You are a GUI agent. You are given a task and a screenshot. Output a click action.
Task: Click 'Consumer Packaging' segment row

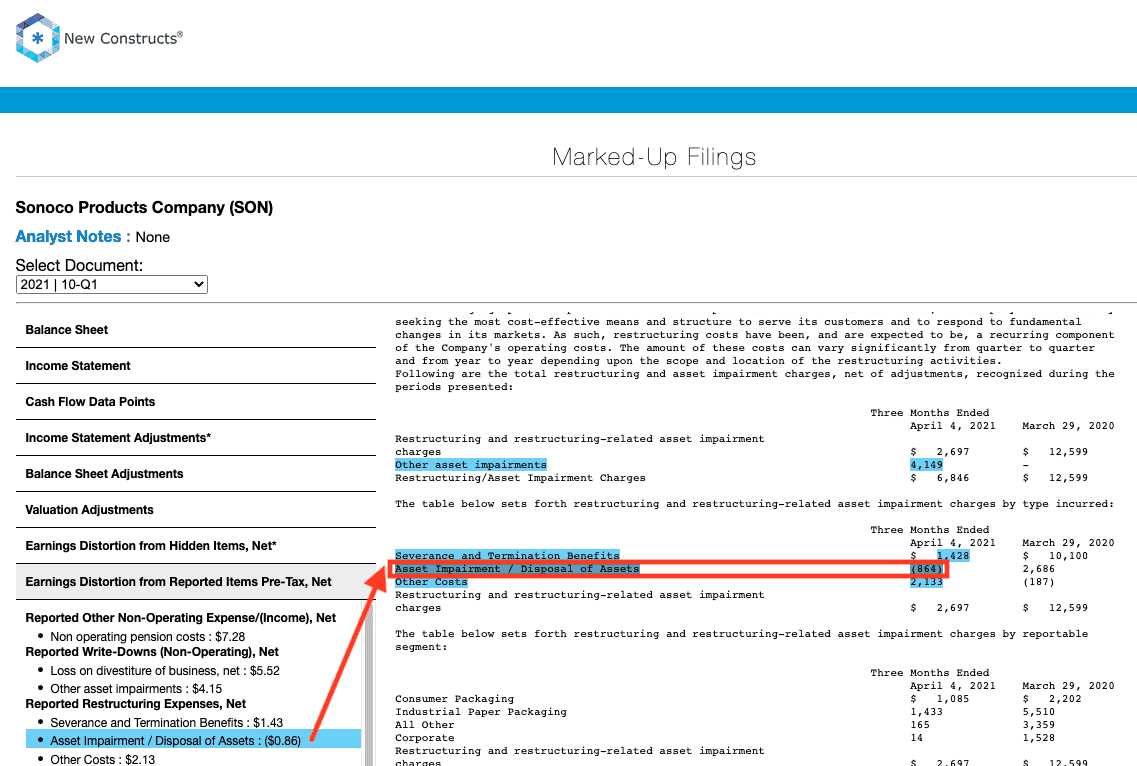[x=455, y=699]
